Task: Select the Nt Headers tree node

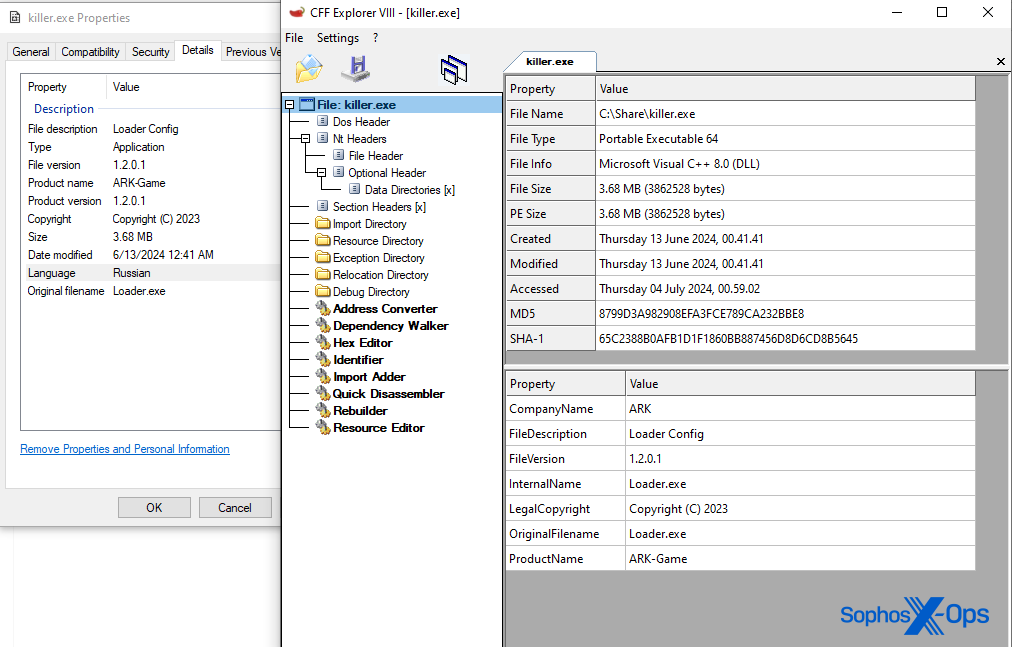Action: coord(359,139)
